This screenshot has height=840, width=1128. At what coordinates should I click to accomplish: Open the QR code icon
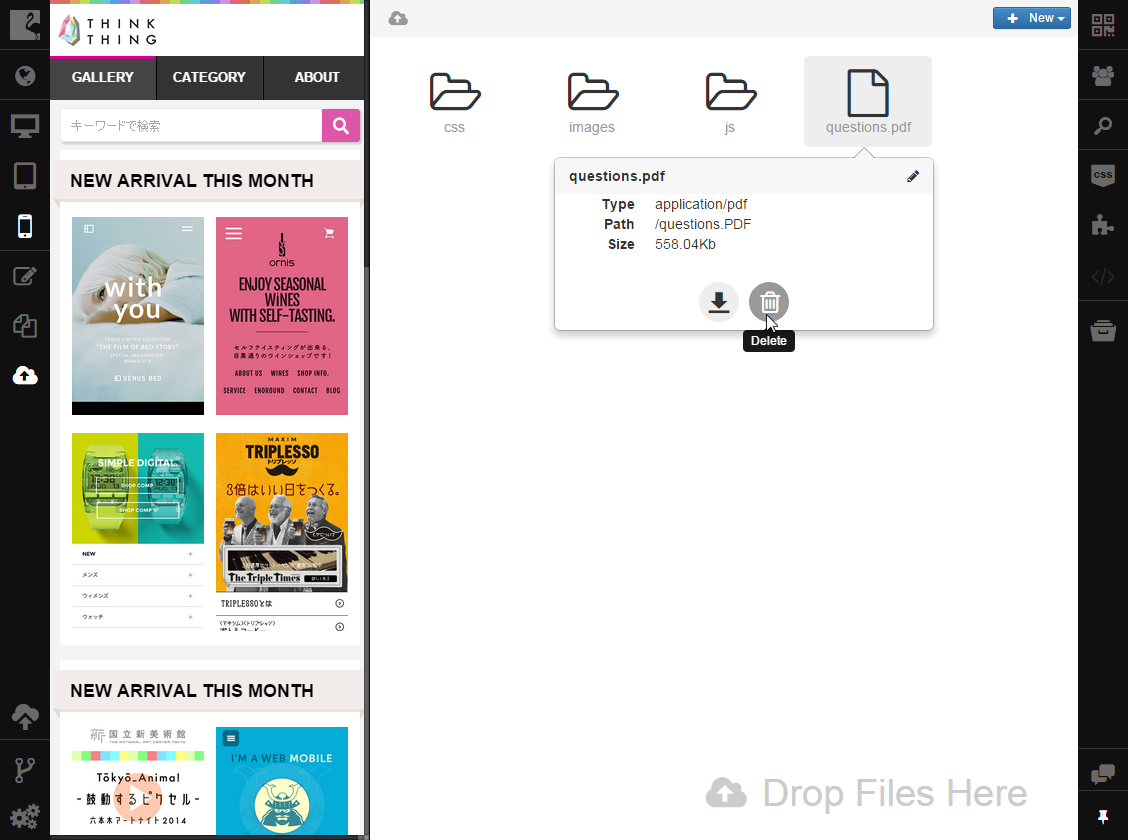(1103, 25)
